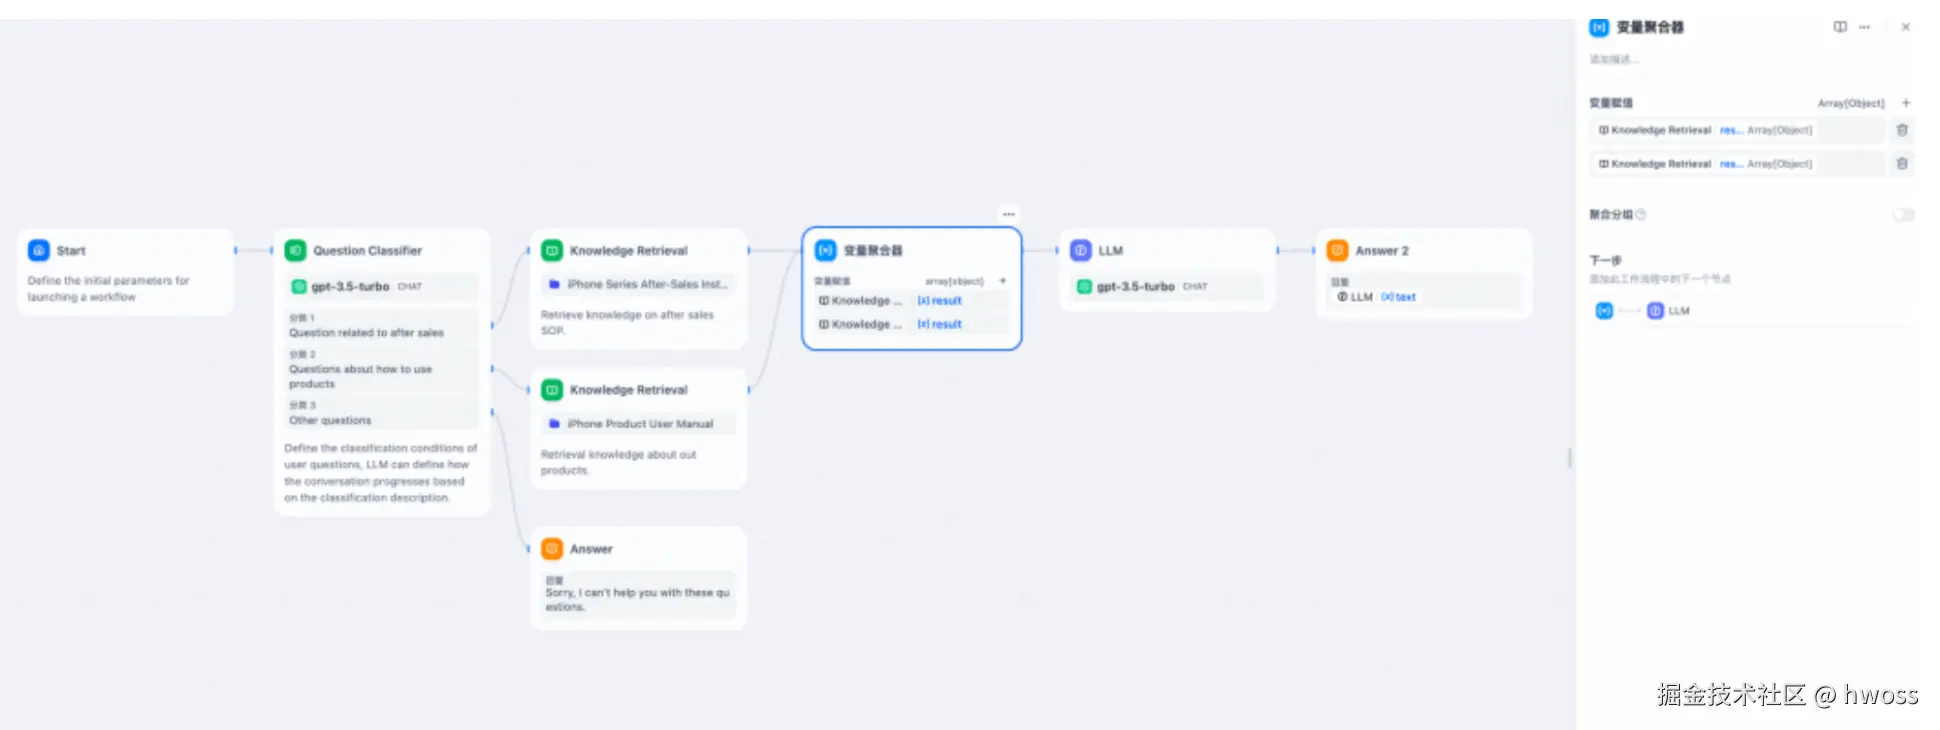Click the Question Classifier node icon

coord(295,250)
